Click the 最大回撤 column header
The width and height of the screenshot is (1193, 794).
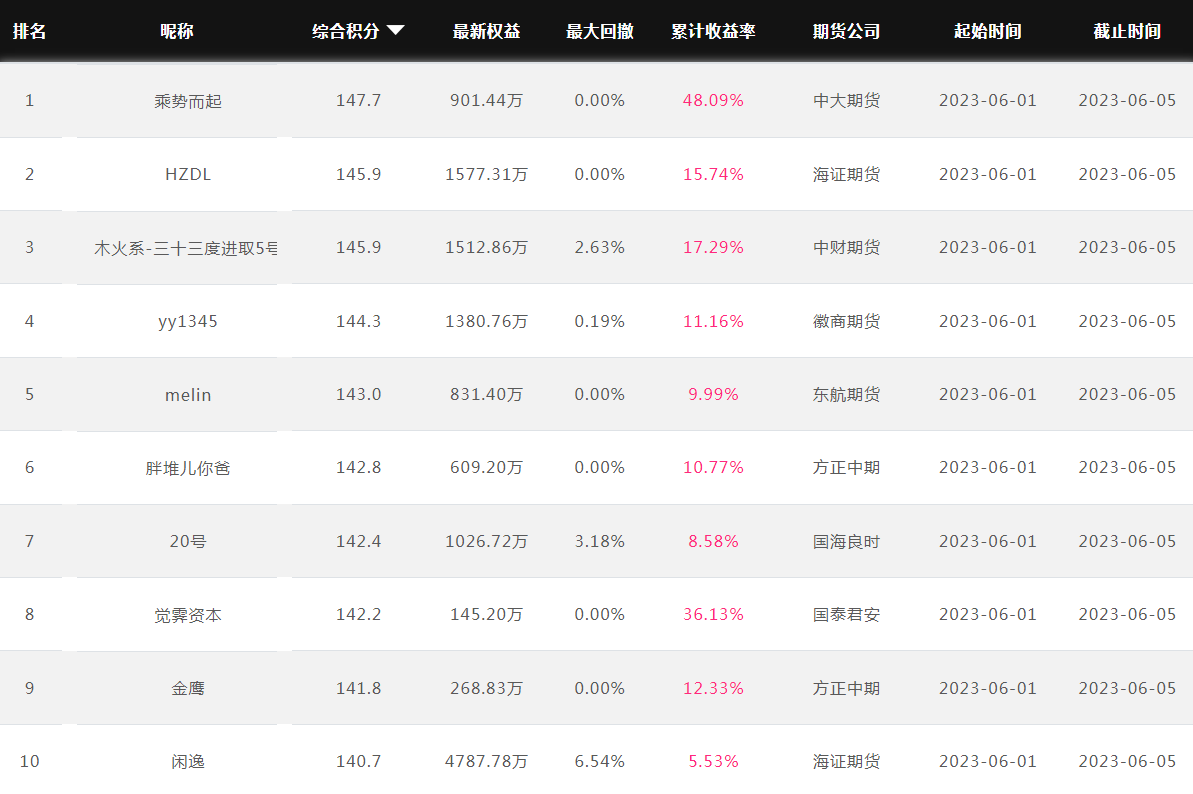coord(600,31)
